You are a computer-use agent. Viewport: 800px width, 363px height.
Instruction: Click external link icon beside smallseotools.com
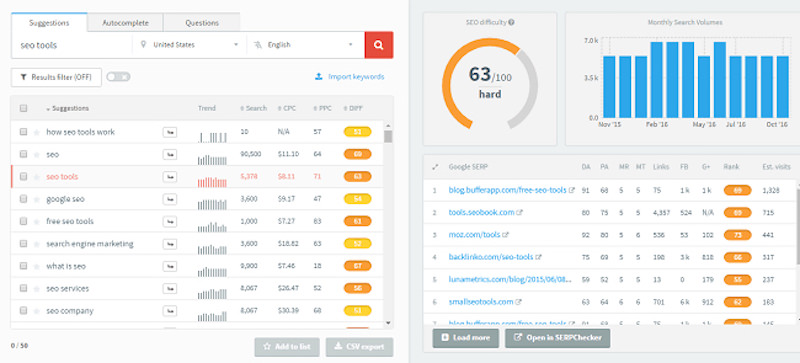point(519,302)
